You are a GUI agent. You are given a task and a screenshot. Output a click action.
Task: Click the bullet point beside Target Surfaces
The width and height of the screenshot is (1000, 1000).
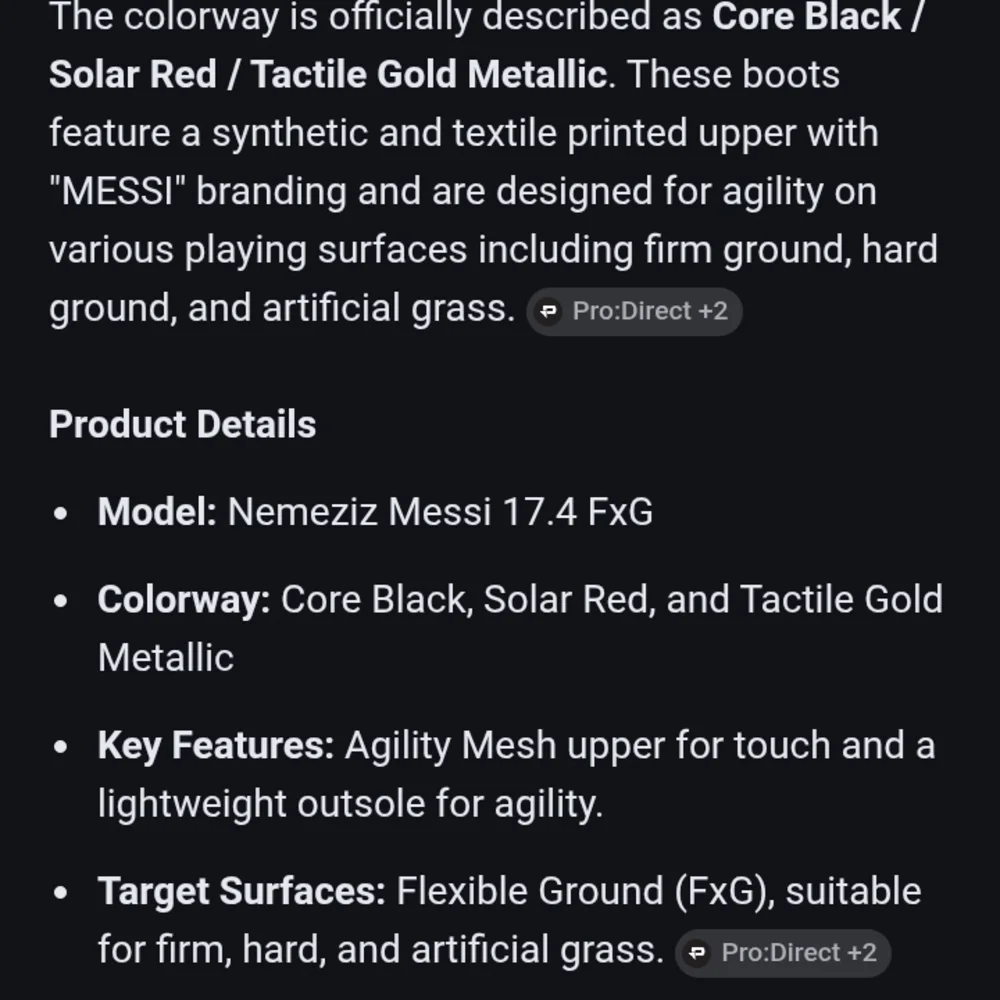pos(62,892)
